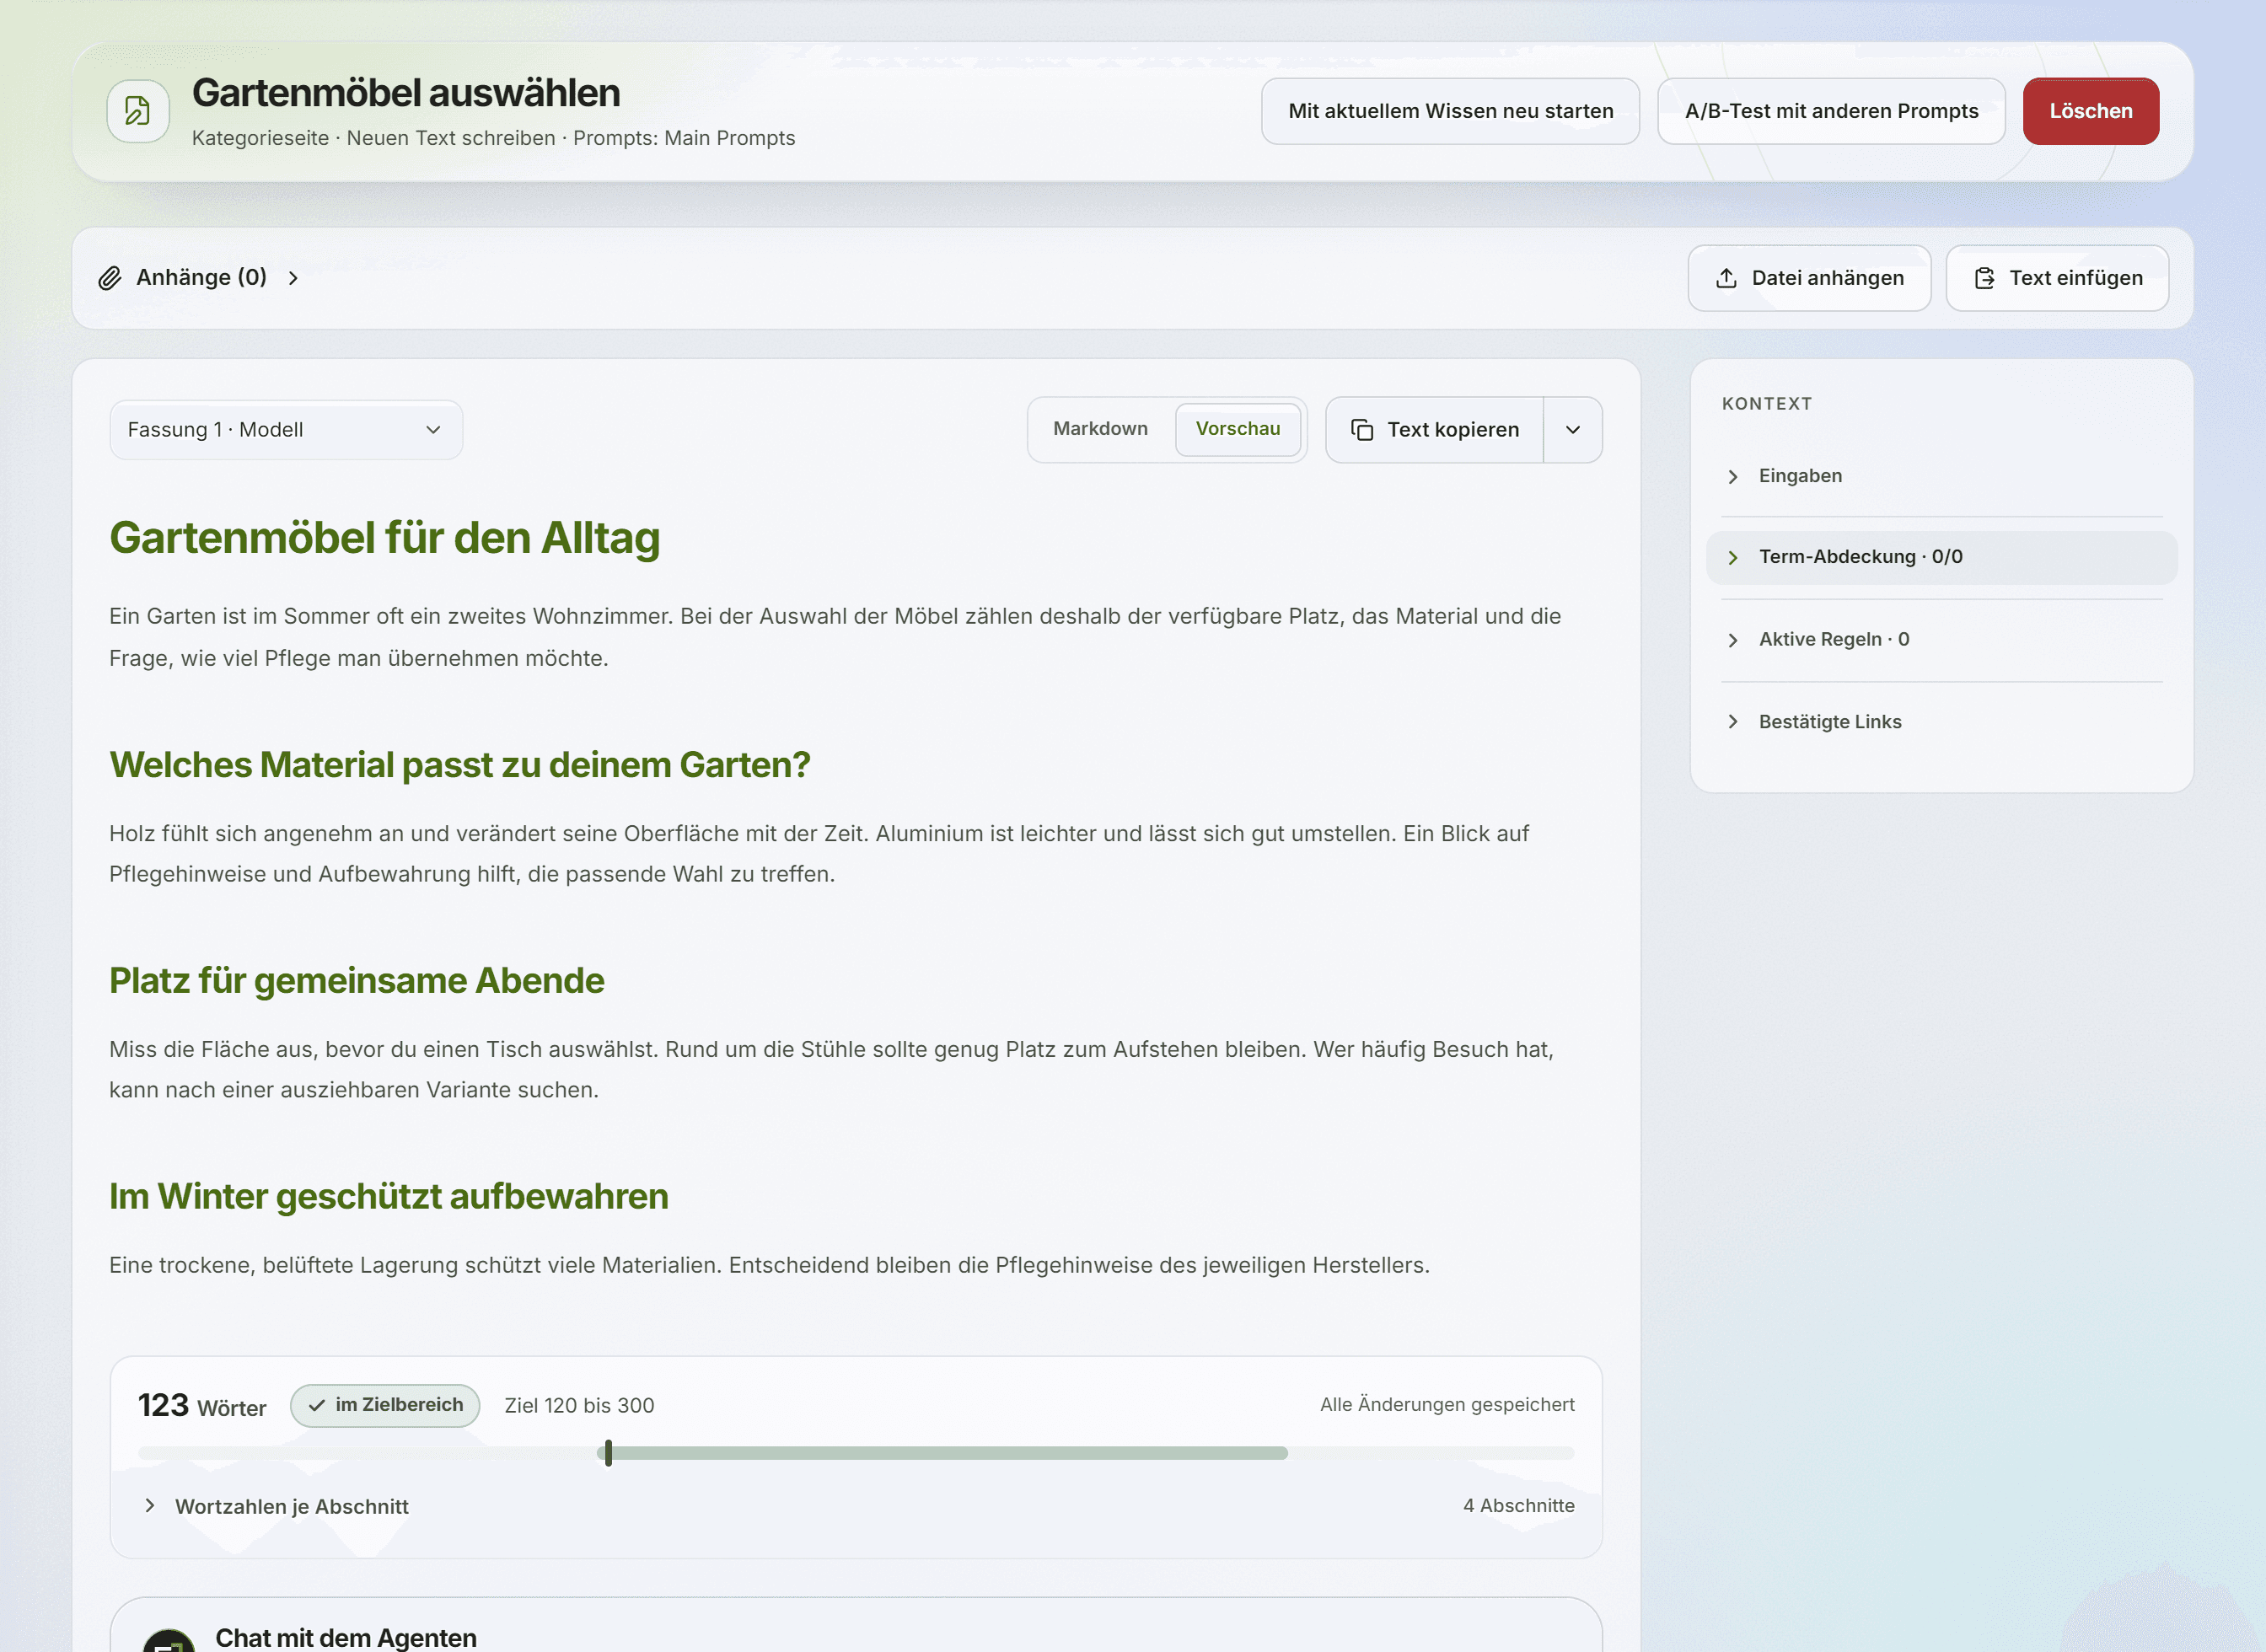This screenshot has height=1652, width=2266.
Task: Click the red Löschen button
Action: tap(2090, 111)
